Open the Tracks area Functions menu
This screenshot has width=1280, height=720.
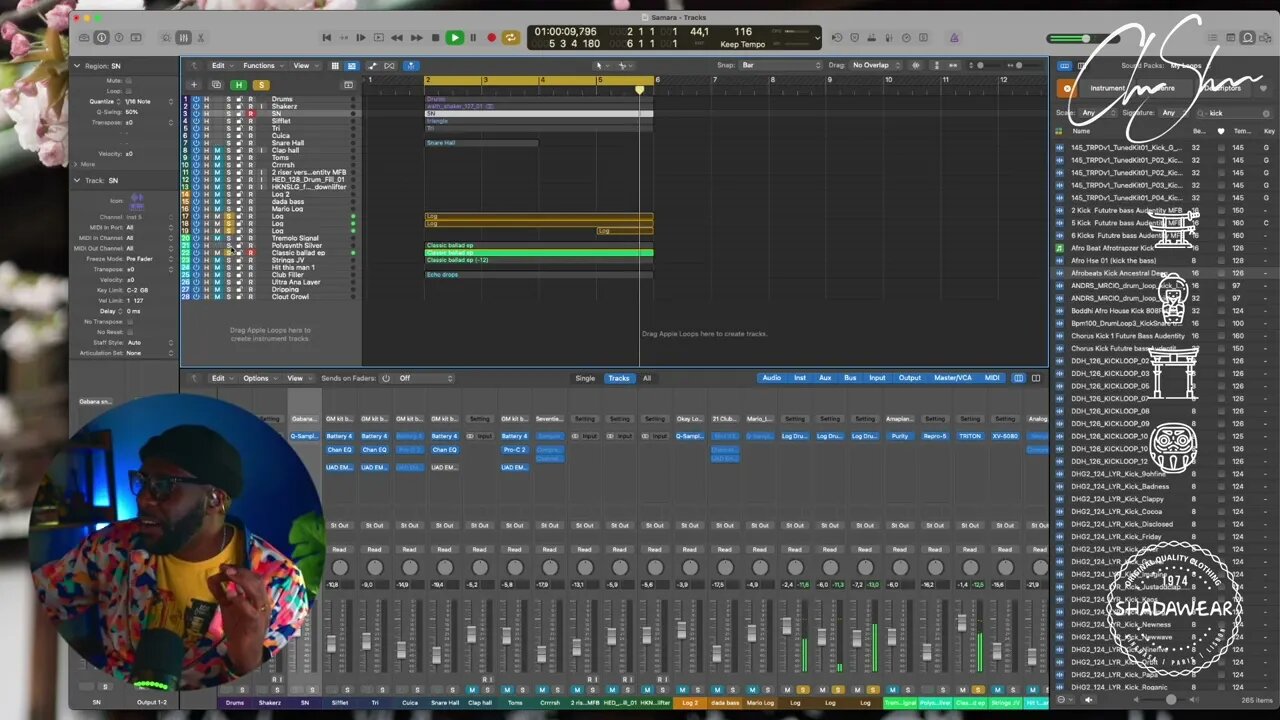(x=262, y=66)
